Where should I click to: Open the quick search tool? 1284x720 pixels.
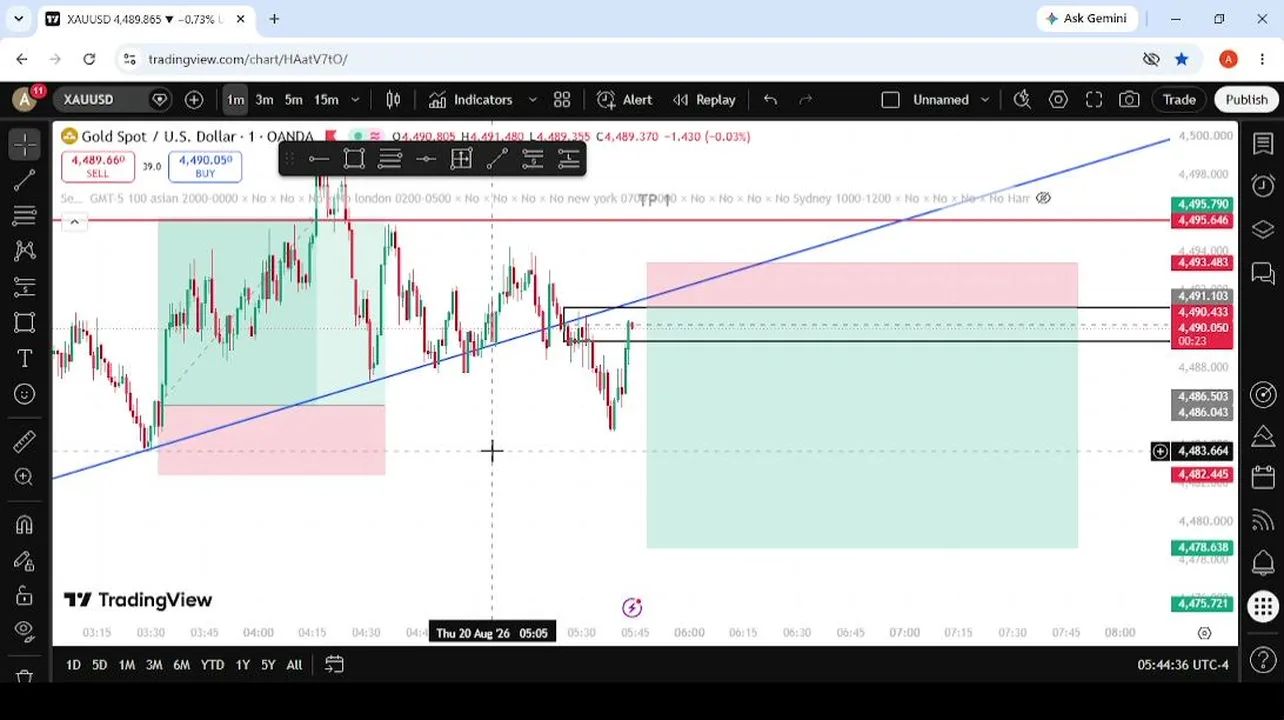[x=1022, y=99]
